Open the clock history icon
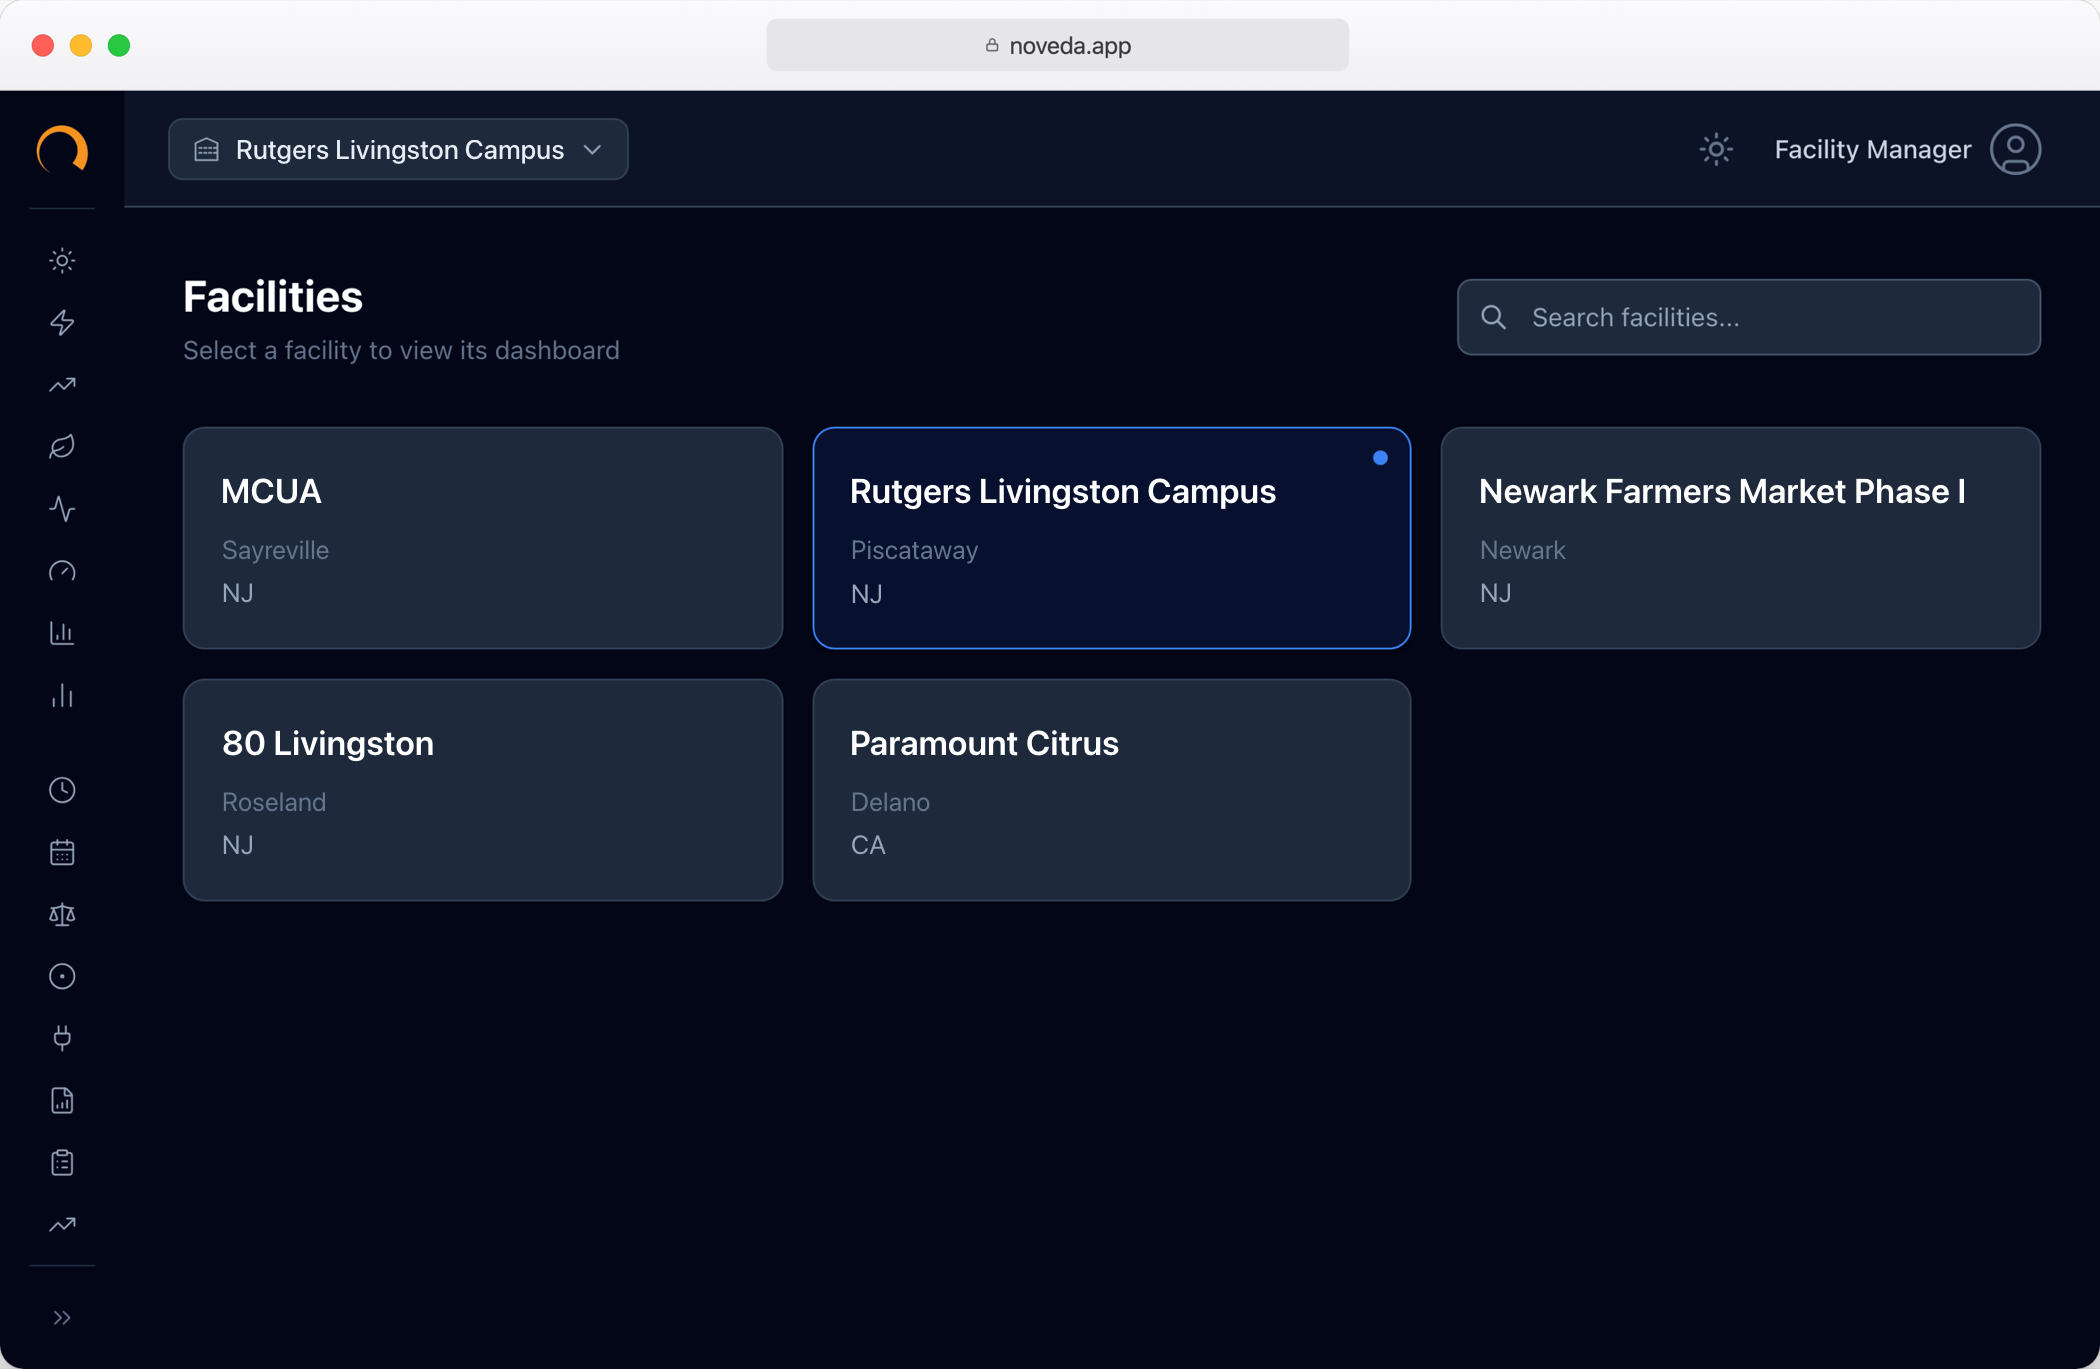 (x=62, y=790)
